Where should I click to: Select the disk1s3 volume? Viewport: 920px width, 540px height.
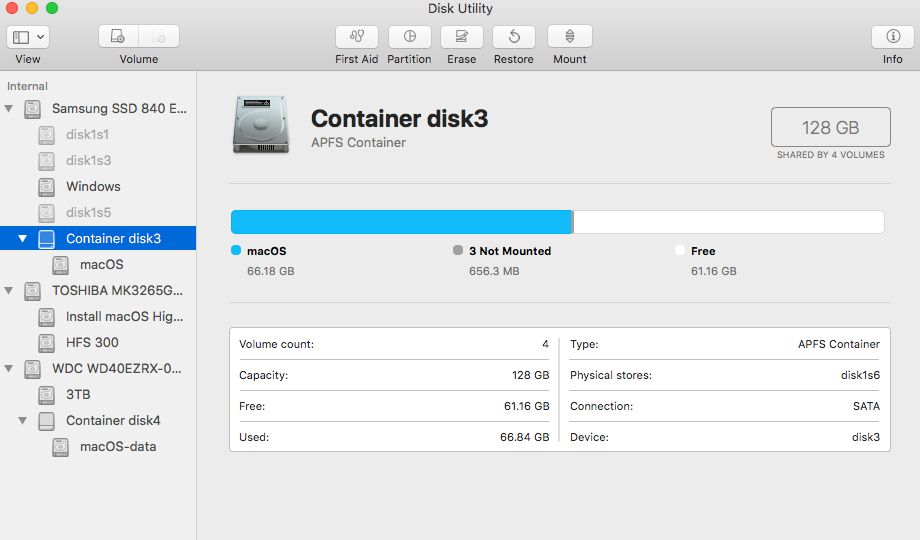[98, 160]
